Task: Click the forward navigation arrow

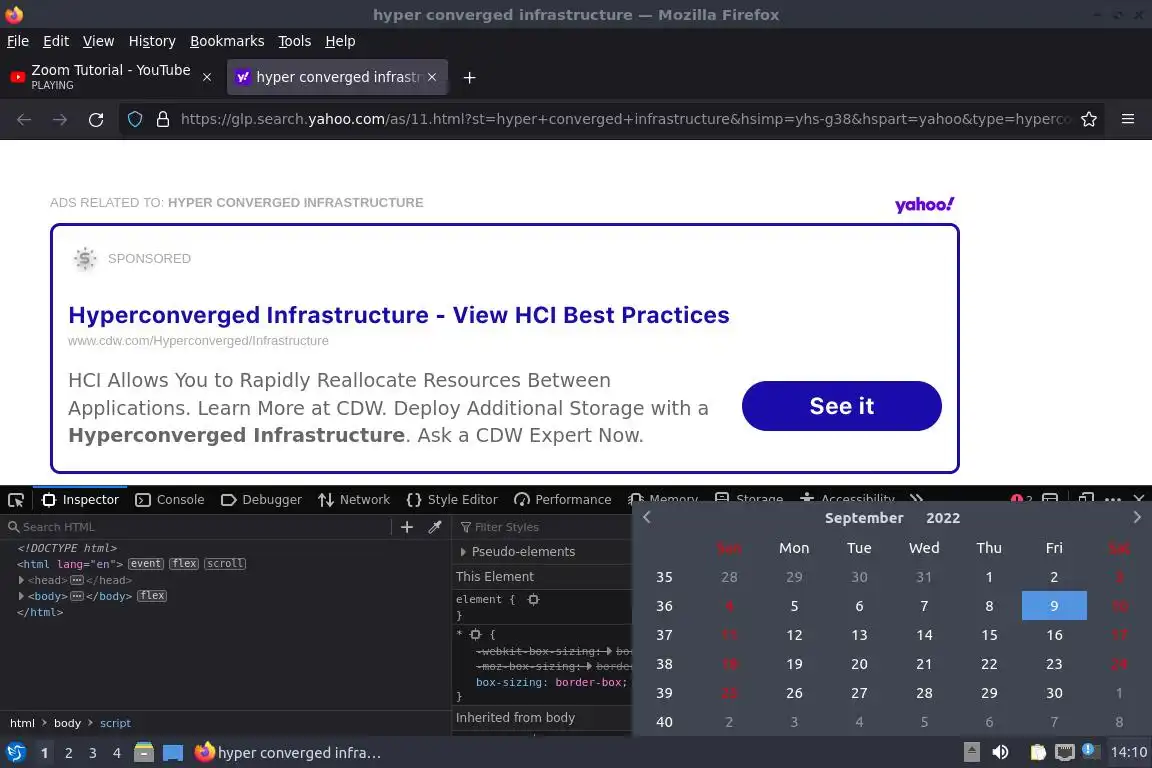Action: point(60,120)
